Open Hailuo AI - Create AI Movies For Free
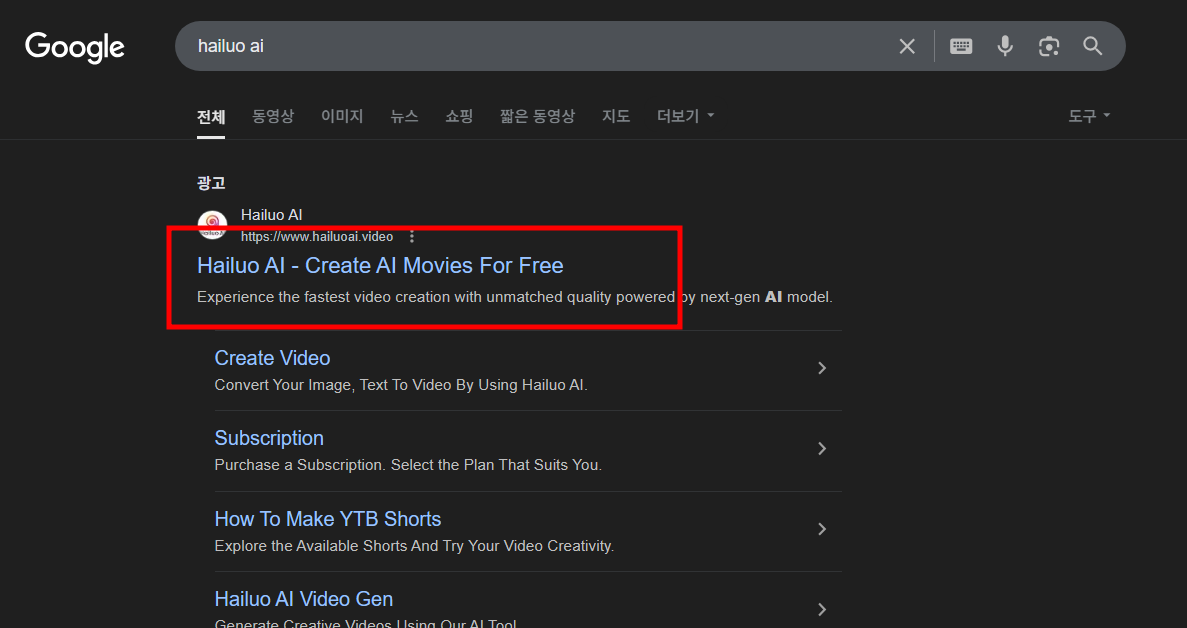Image resolution: width=1187 pixels, height=628 pixels. point(380,266)
